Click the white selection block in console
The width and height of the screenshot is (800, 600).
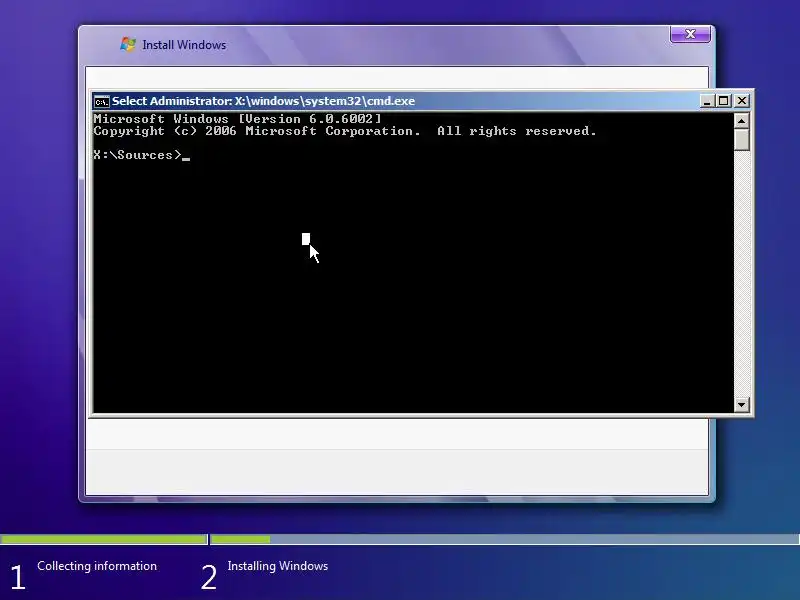[306, 239]
